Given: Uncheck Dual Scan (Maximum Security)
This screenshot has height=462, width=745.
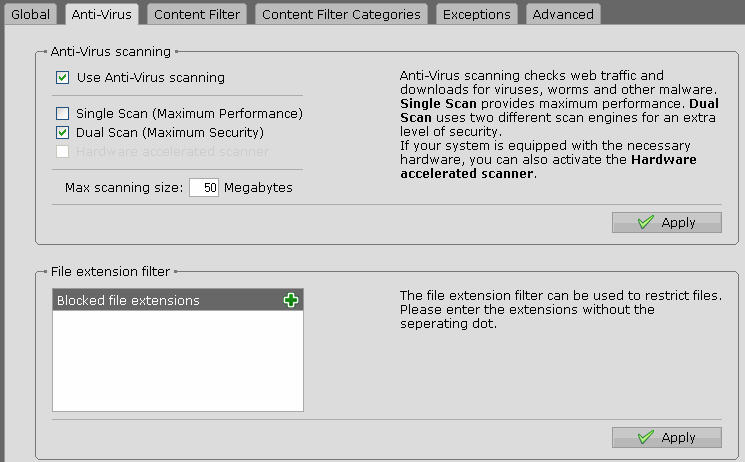Looking at the screenshot, I should click(x=63, y=132).
